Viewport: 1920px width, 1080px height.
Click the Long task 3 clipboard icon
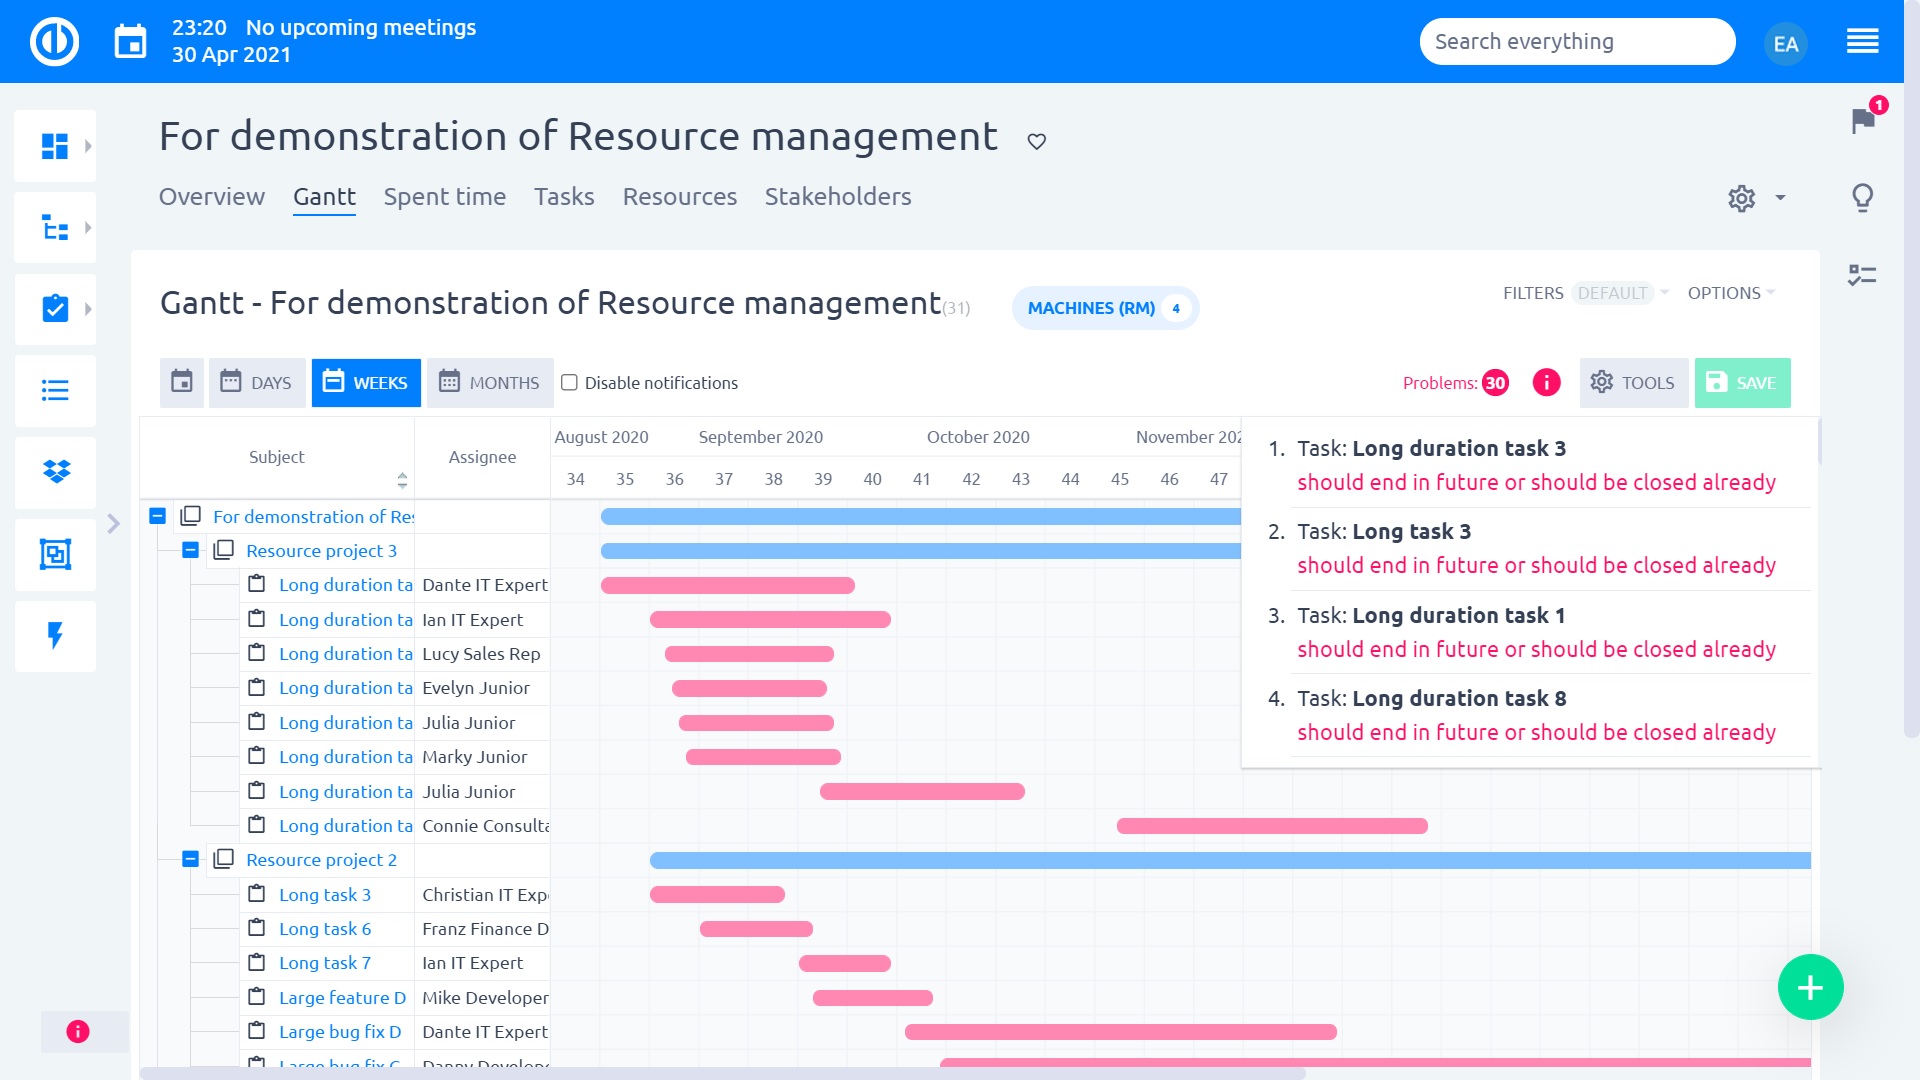pos(257,893)
